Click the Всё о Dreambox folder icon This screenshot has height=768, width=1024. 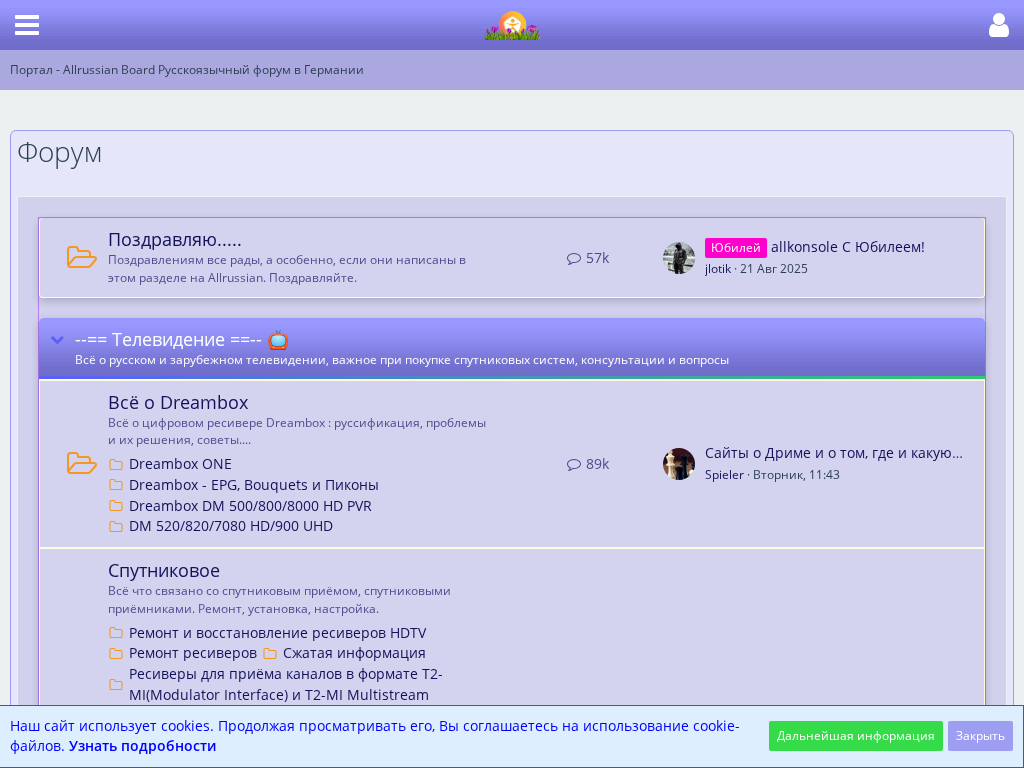[81, 463]
